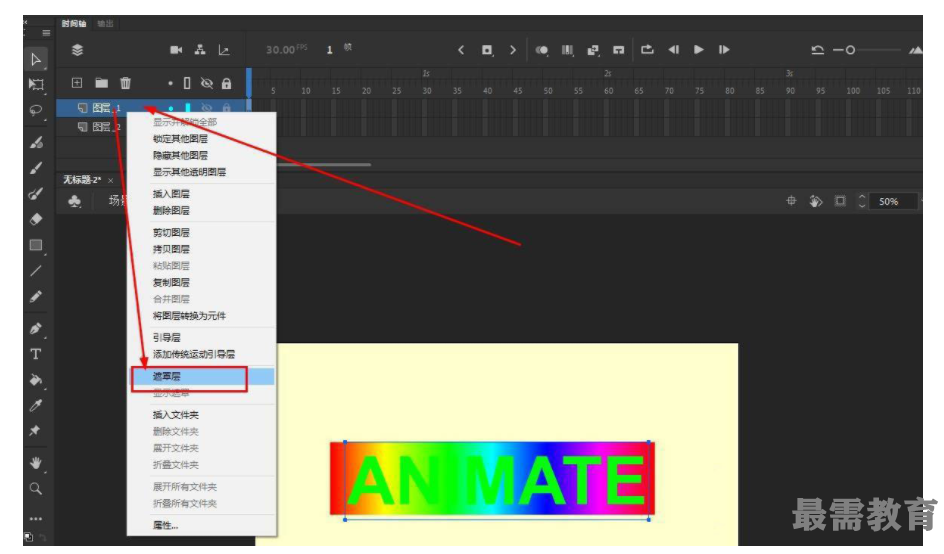Viewport: 944px width, 554px height.
Task: Select the Classic Brush tool
Action: [36, 168]
